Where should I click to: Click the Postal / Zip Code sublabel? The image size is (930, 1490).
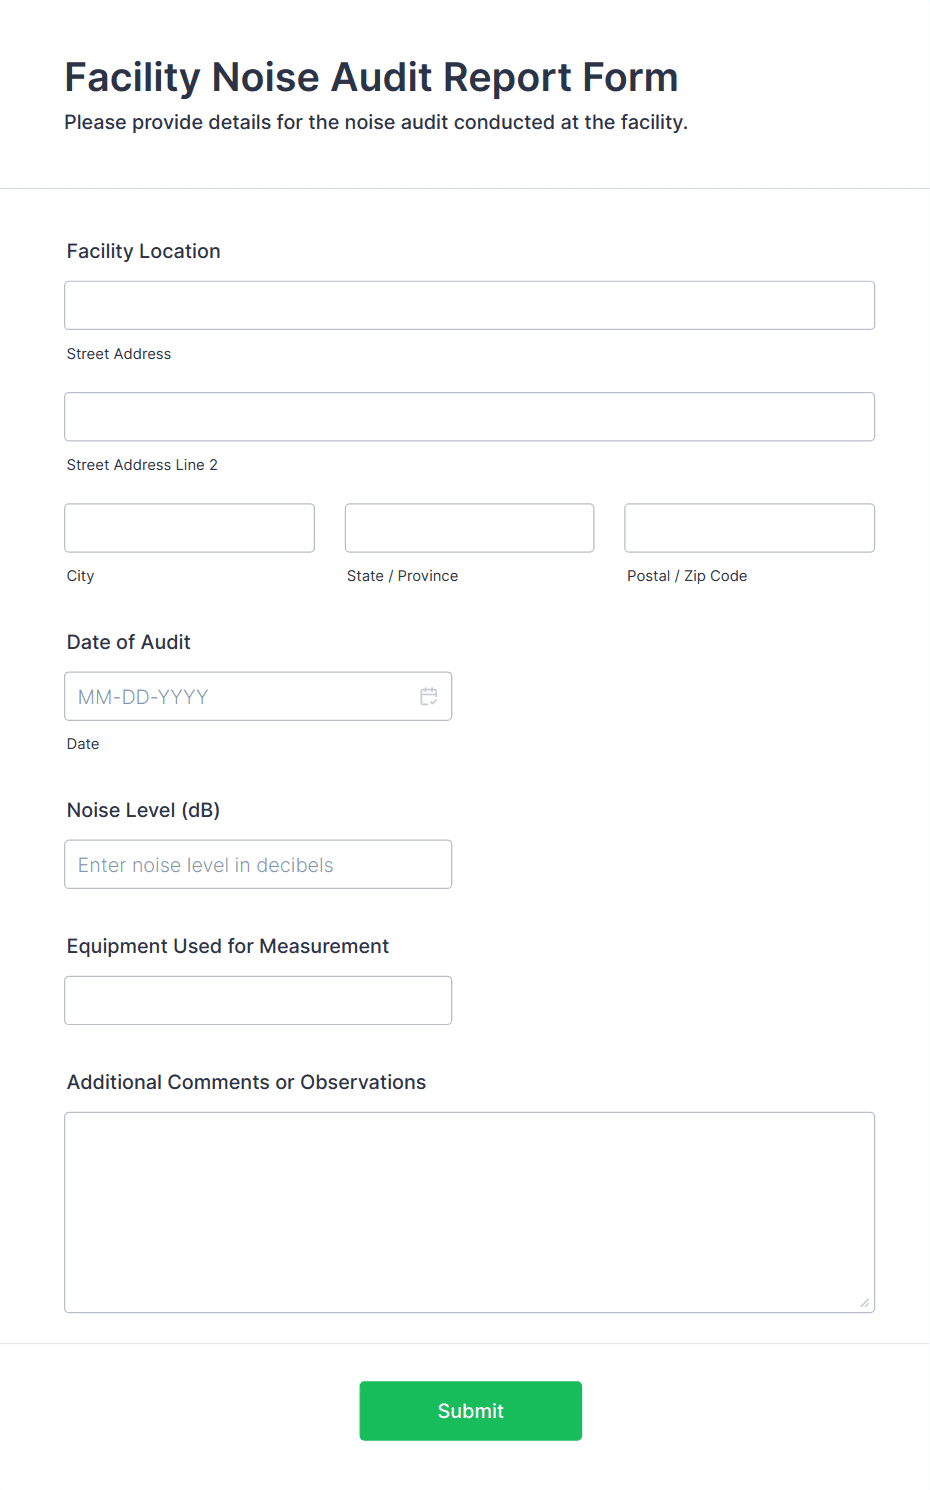[687, 576]
